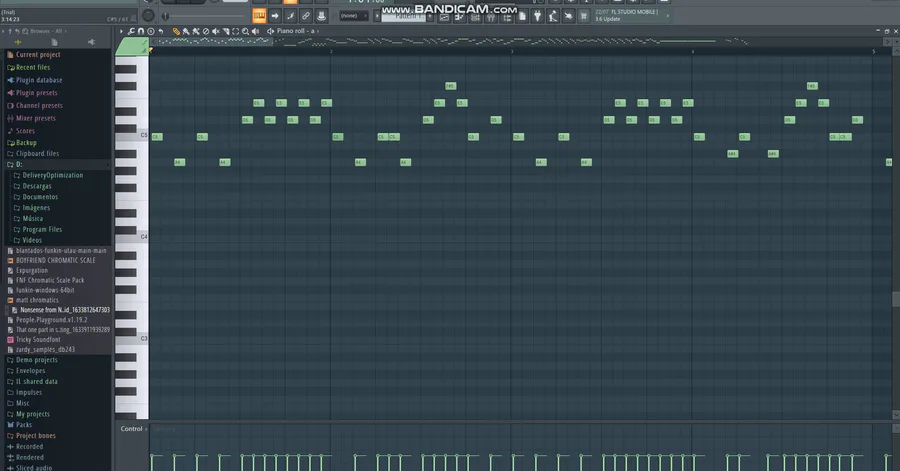Expand Plugin database in browser
Screen dimensions: 900x471
point(39,80)
